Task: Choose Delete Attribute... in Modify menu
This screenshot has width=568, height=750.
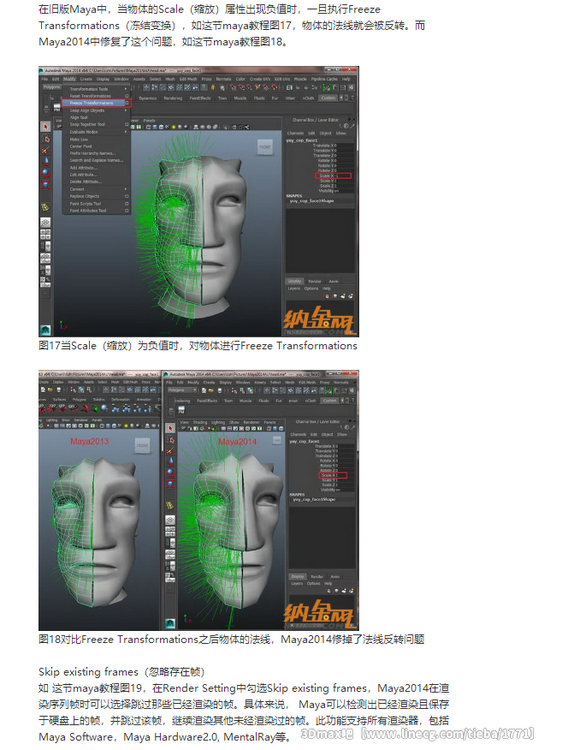Action: [x=85, y=182]
